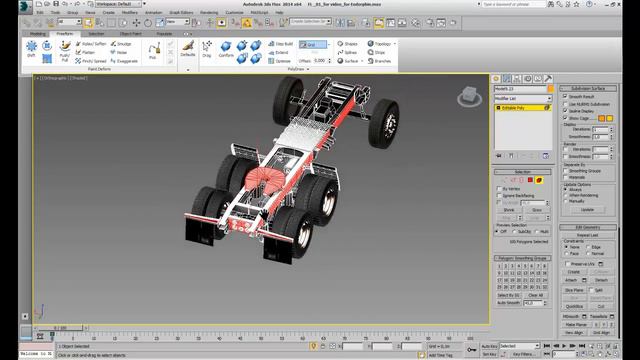Open the Workspace: Default dropdown
Screen dimensions: 640x360
click(118, 4)
